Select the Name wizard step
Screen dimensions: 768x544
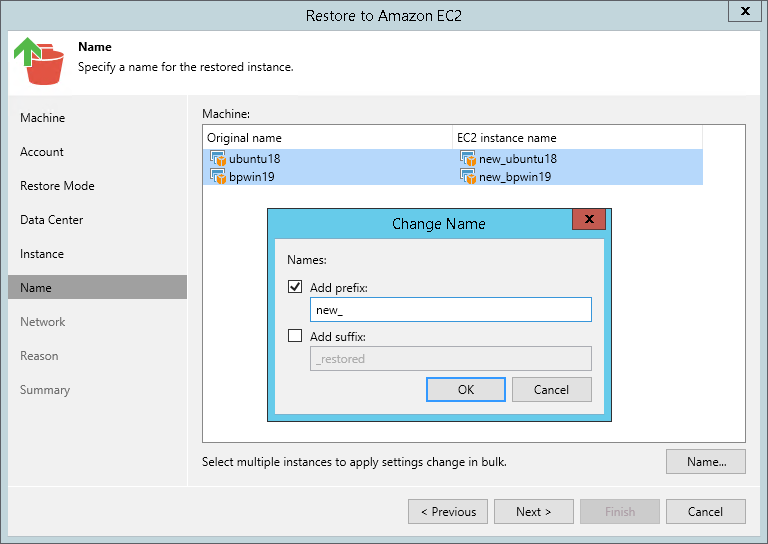point(97,287)
